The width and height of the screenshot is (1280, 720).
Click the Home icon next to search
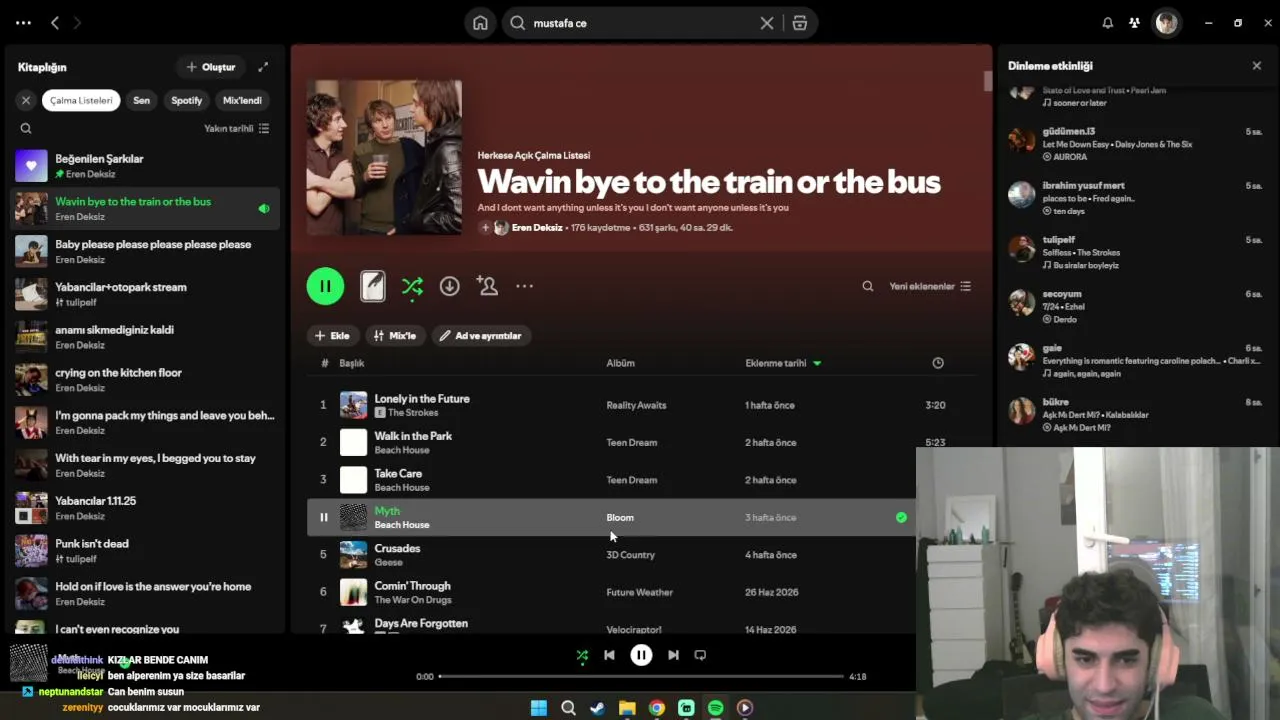point(481,23)
